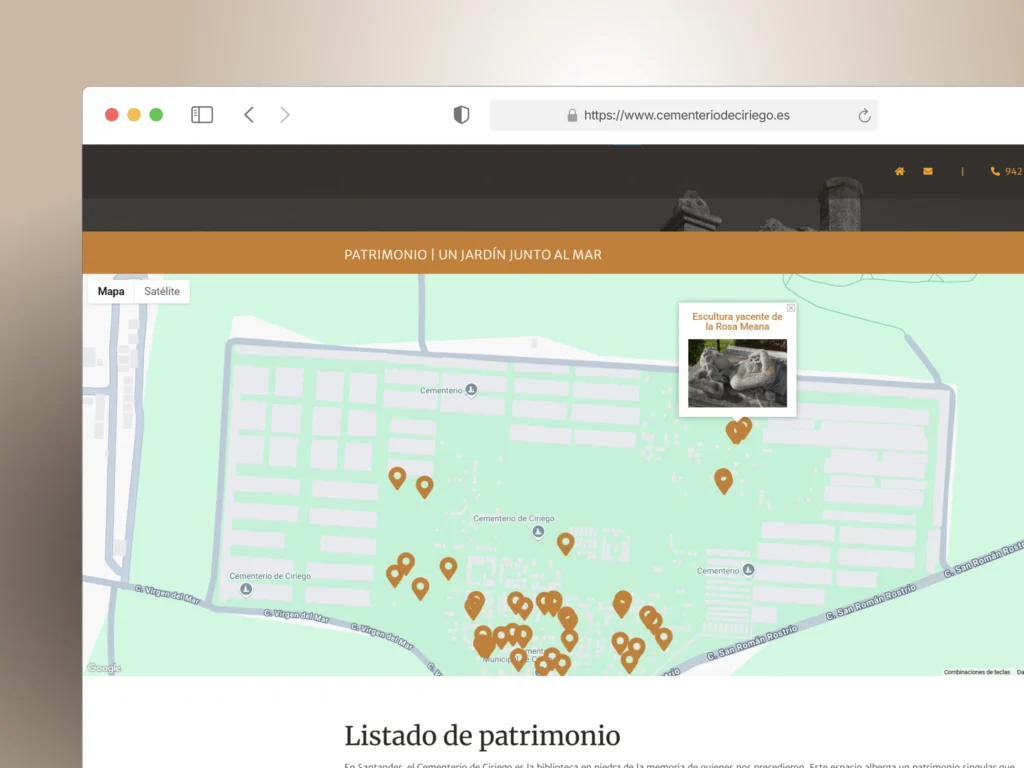Click the upper Cementerio place icon

[x=471, y=390]
